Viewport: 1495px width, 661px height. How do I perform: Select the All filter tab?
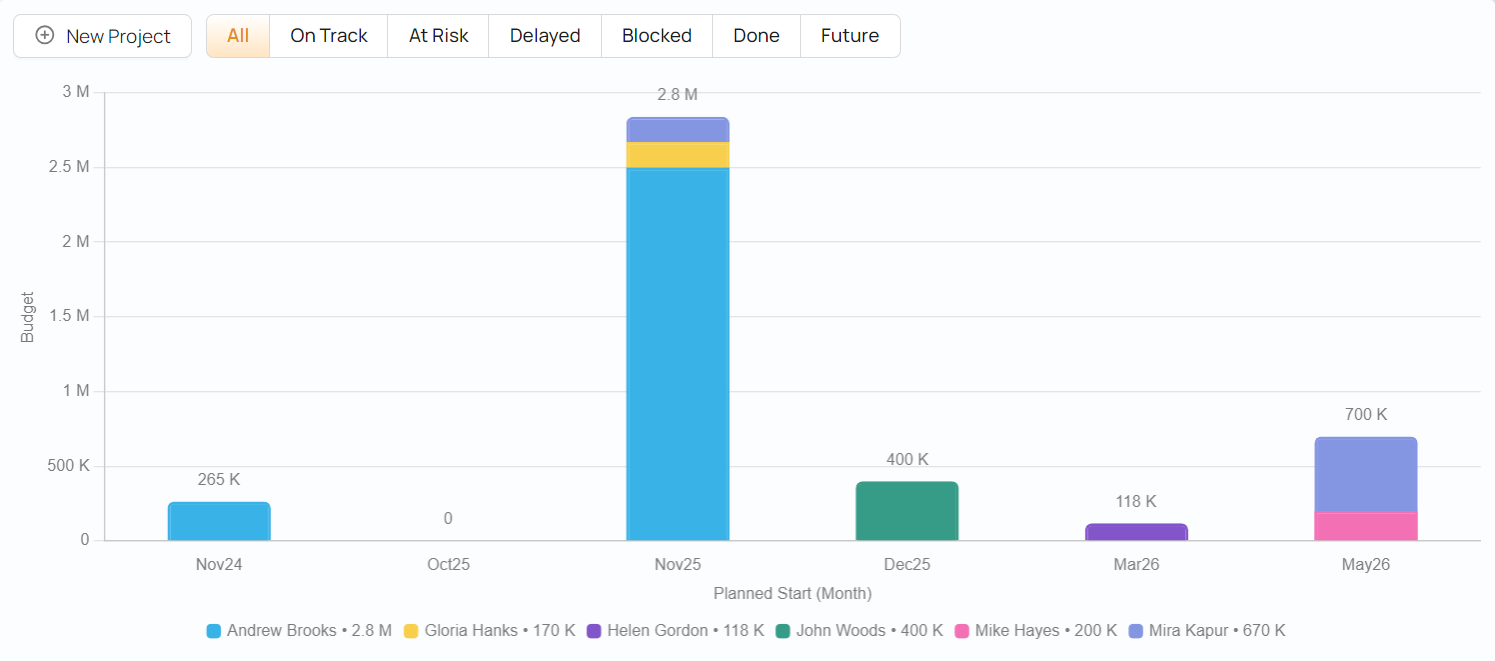pyautogui.click(x=238, y=36)
